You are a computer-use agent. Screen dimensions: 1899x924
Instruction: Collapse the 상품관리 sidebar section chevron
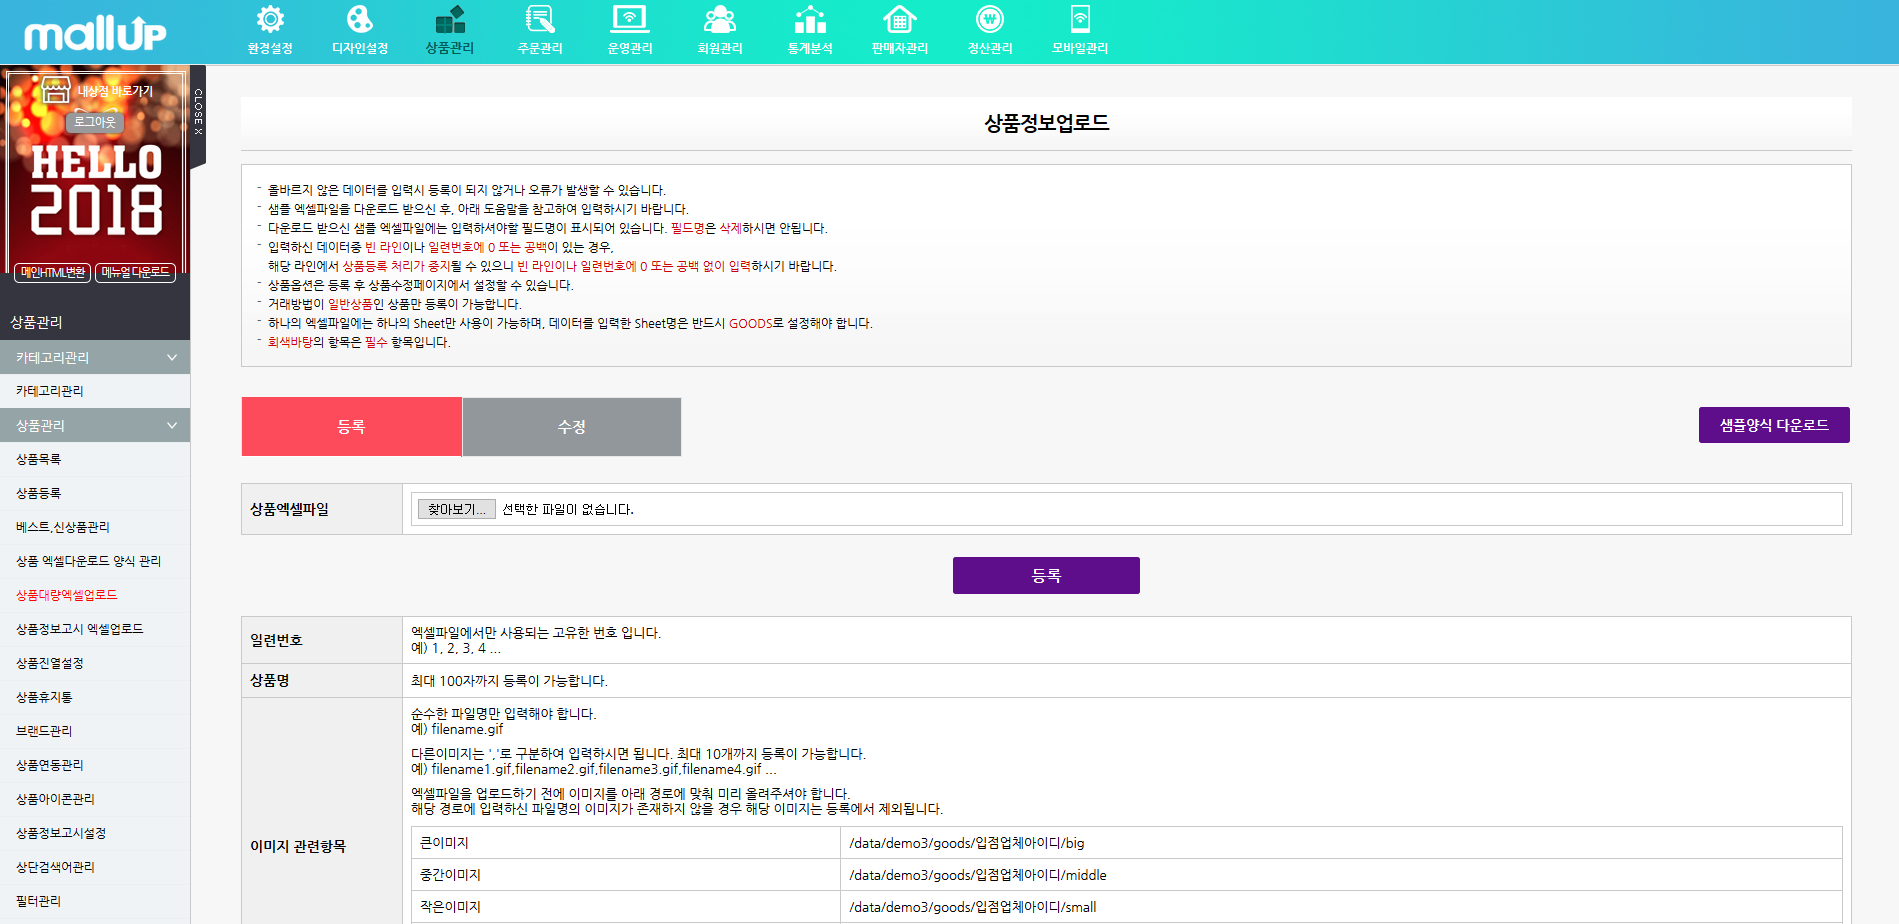[x=172, y=426]
